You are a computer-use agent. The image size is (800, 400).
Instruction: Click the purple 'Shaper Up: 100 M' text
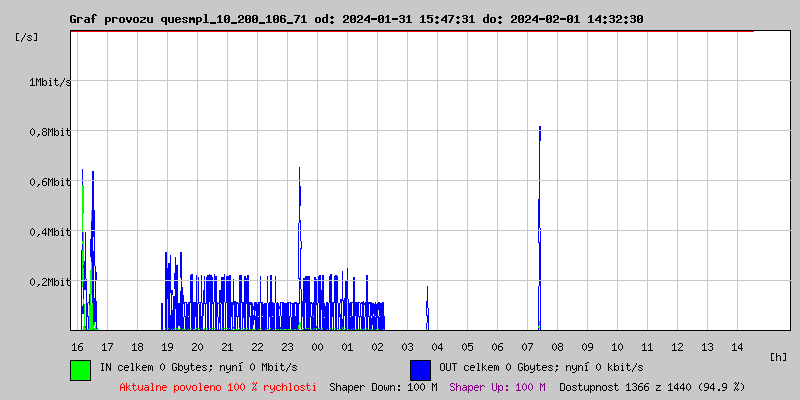[497, 387]
